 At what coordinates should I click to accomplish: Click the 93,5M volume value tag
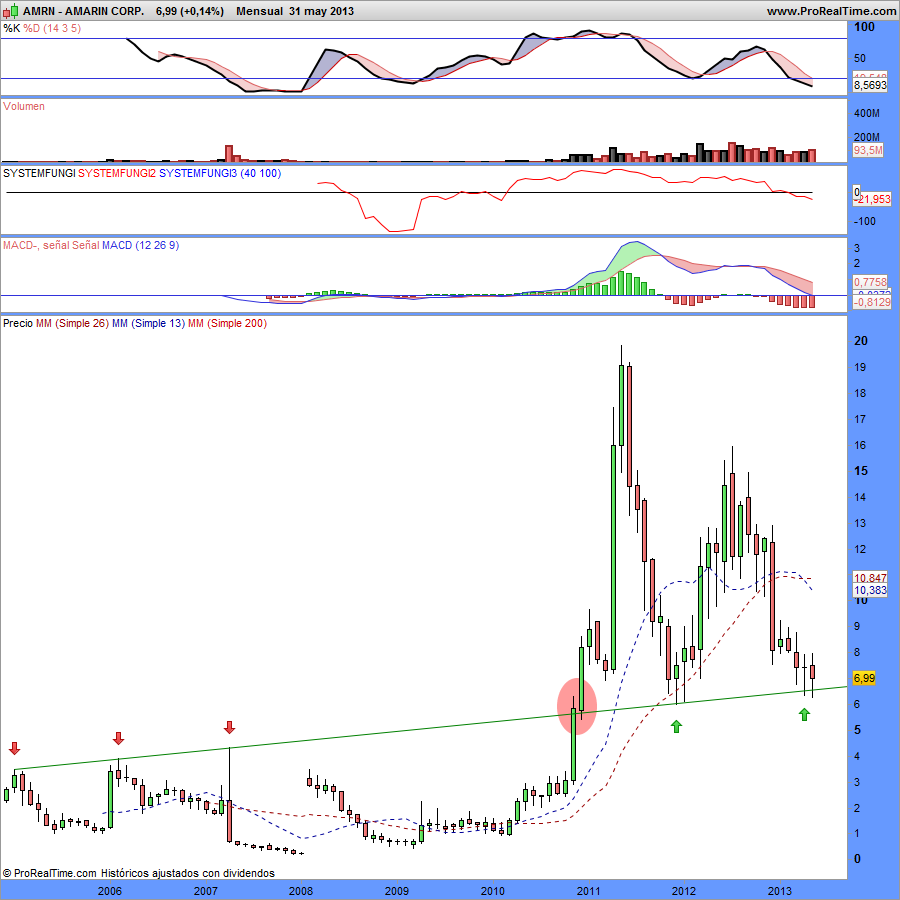tap(868, 150)
